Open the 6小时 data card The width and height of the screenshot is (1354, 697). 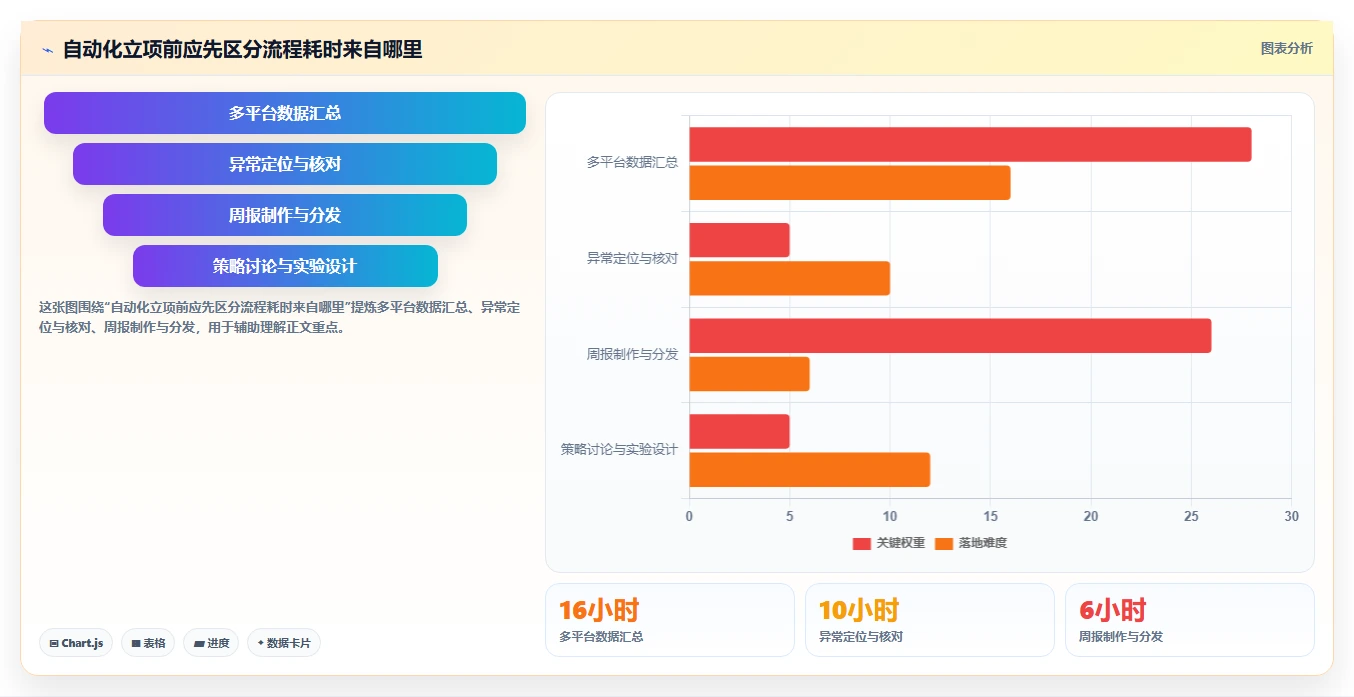point(1190,620)
